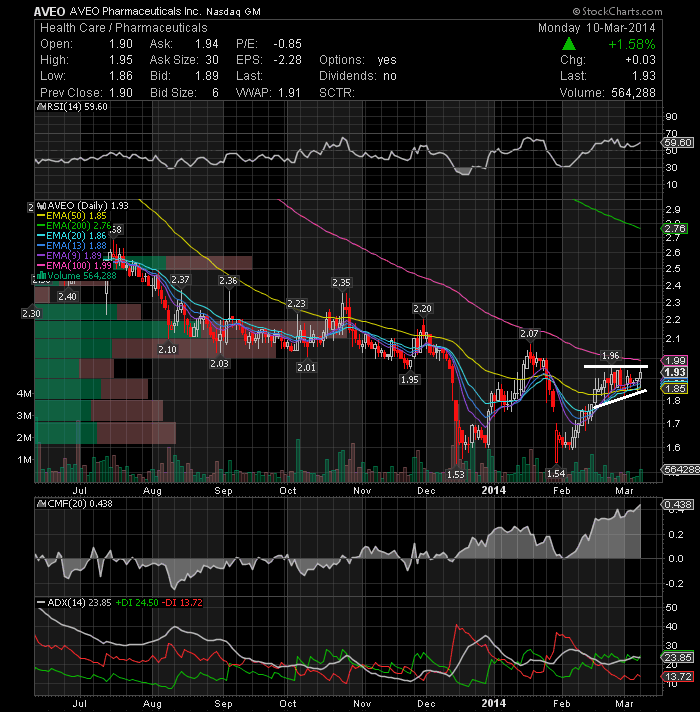The height and width of the screenshot is (712, 700).
Task: Click the Options 'yes' value
Action: coord(387,60)
